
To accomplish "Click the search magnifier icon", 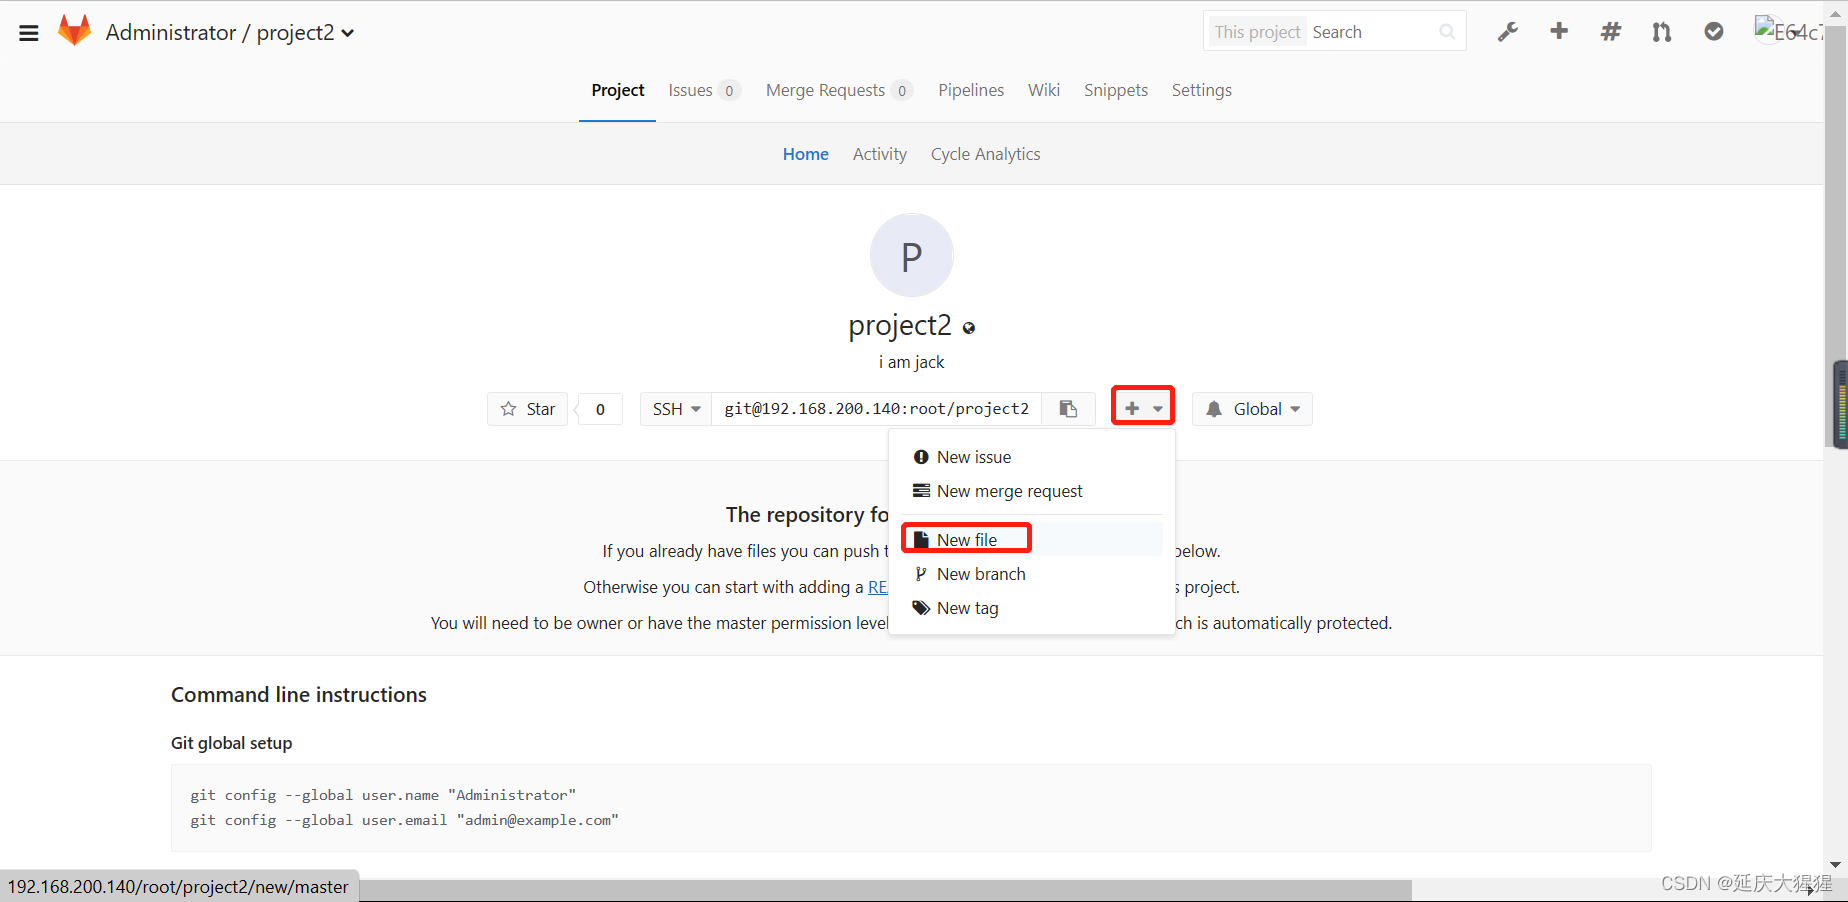I will pyautogui.click(x=1447, y=32).
